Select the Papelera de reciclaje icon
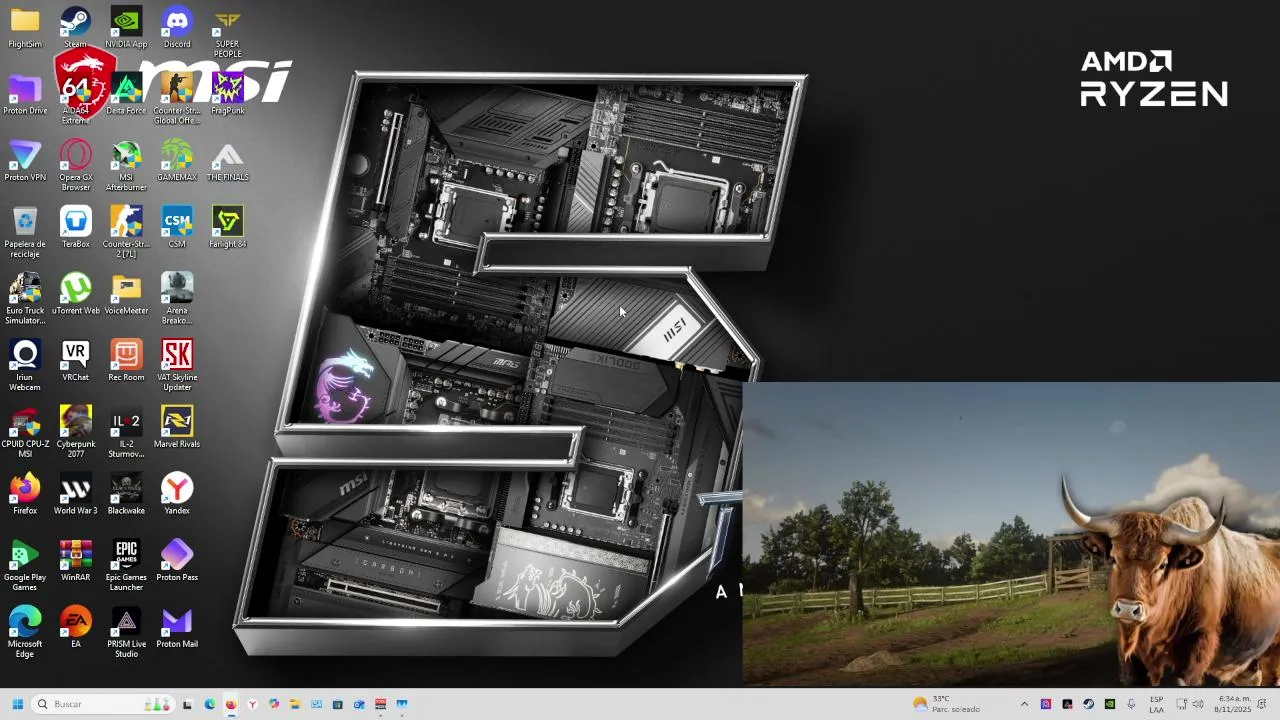1280x720 pixels. point(25,233)
